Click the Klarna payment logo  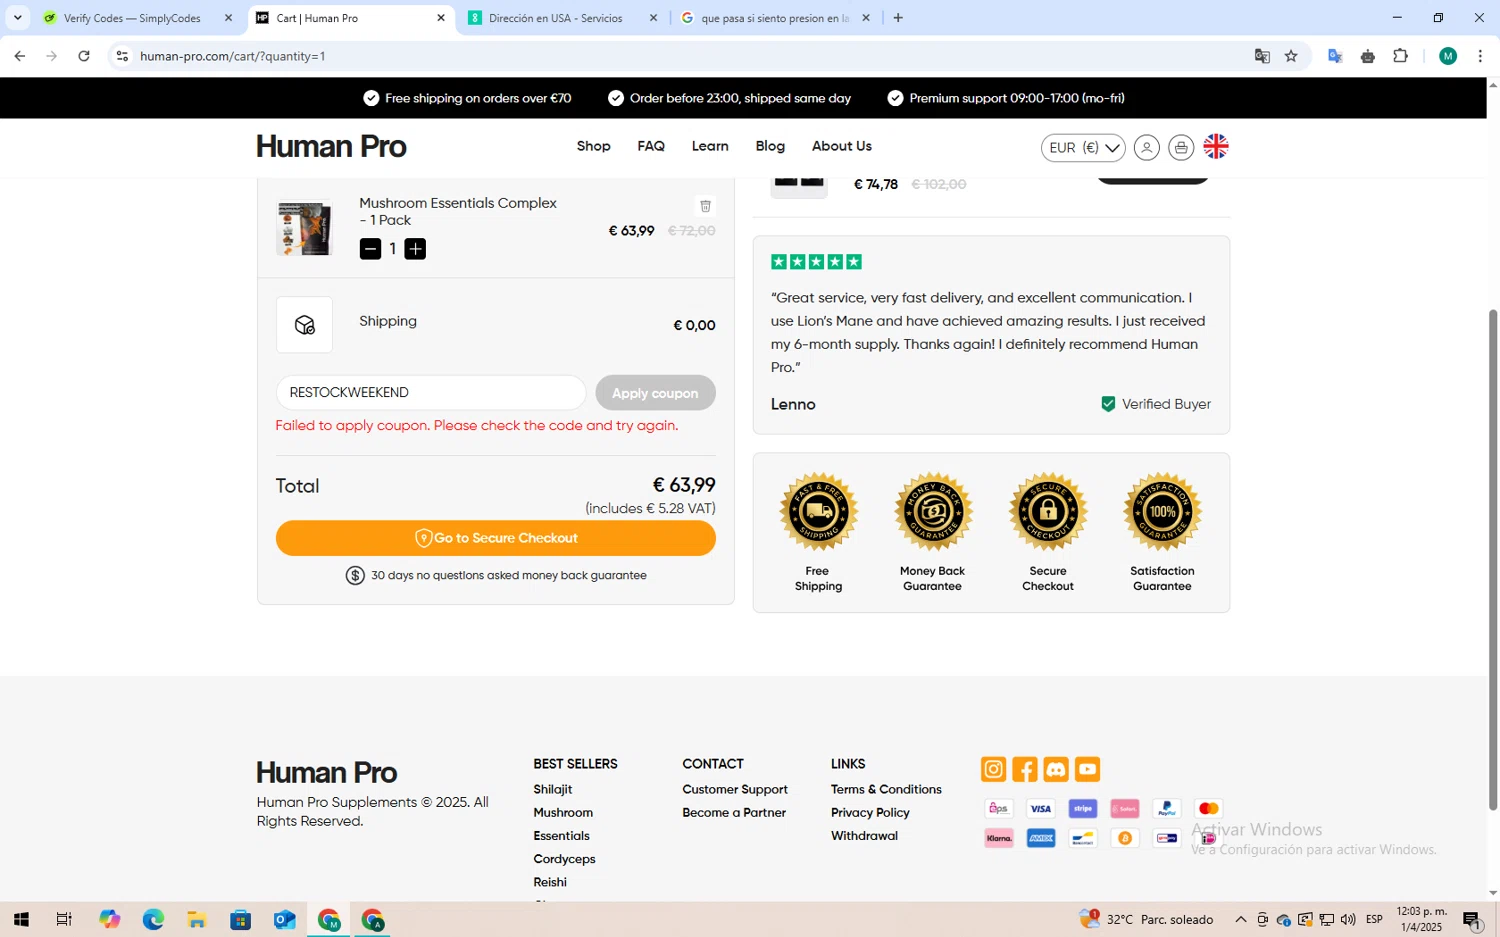pos(999,838)
